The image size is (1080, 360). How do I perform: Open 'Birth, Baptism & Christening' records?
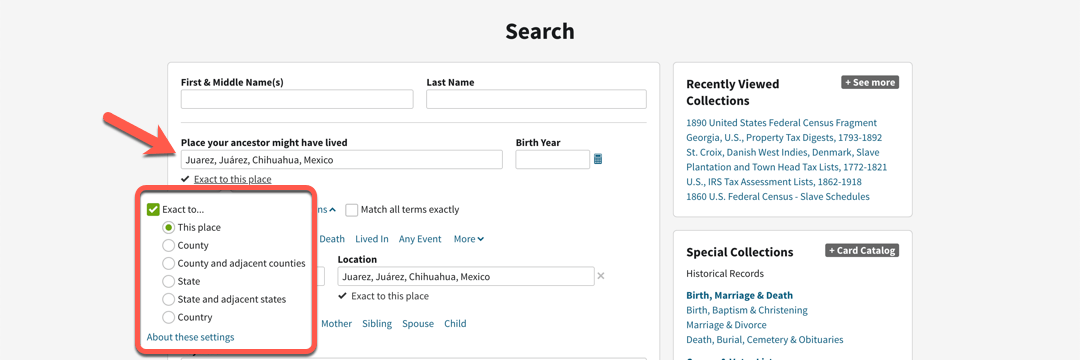[x=747, y=310]
